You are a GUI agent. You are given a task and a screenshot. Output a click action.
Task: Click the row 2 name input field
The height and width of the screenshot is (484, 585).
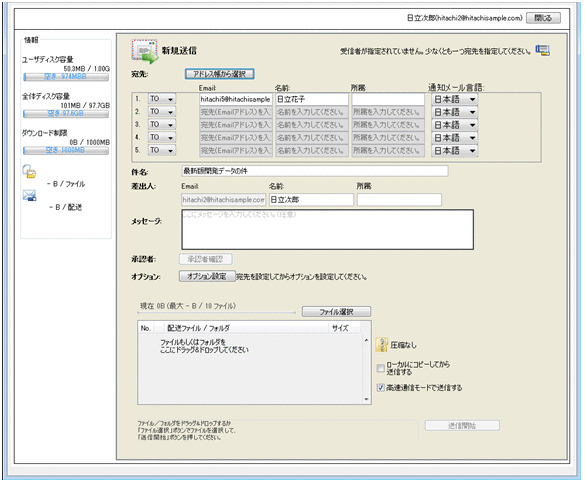(x=312, y=112)
